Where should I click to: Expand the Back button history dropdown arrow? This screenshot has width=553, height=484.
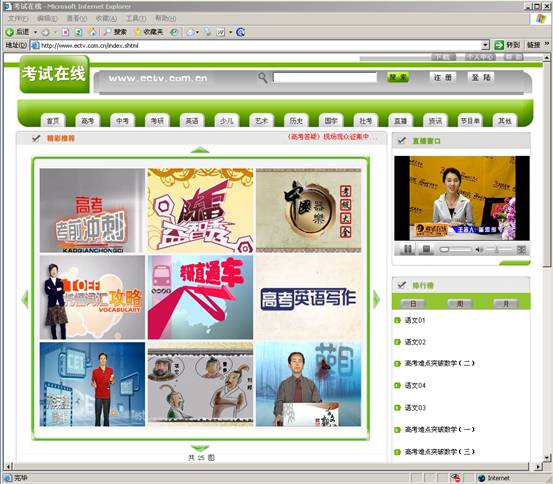point(35,32)
